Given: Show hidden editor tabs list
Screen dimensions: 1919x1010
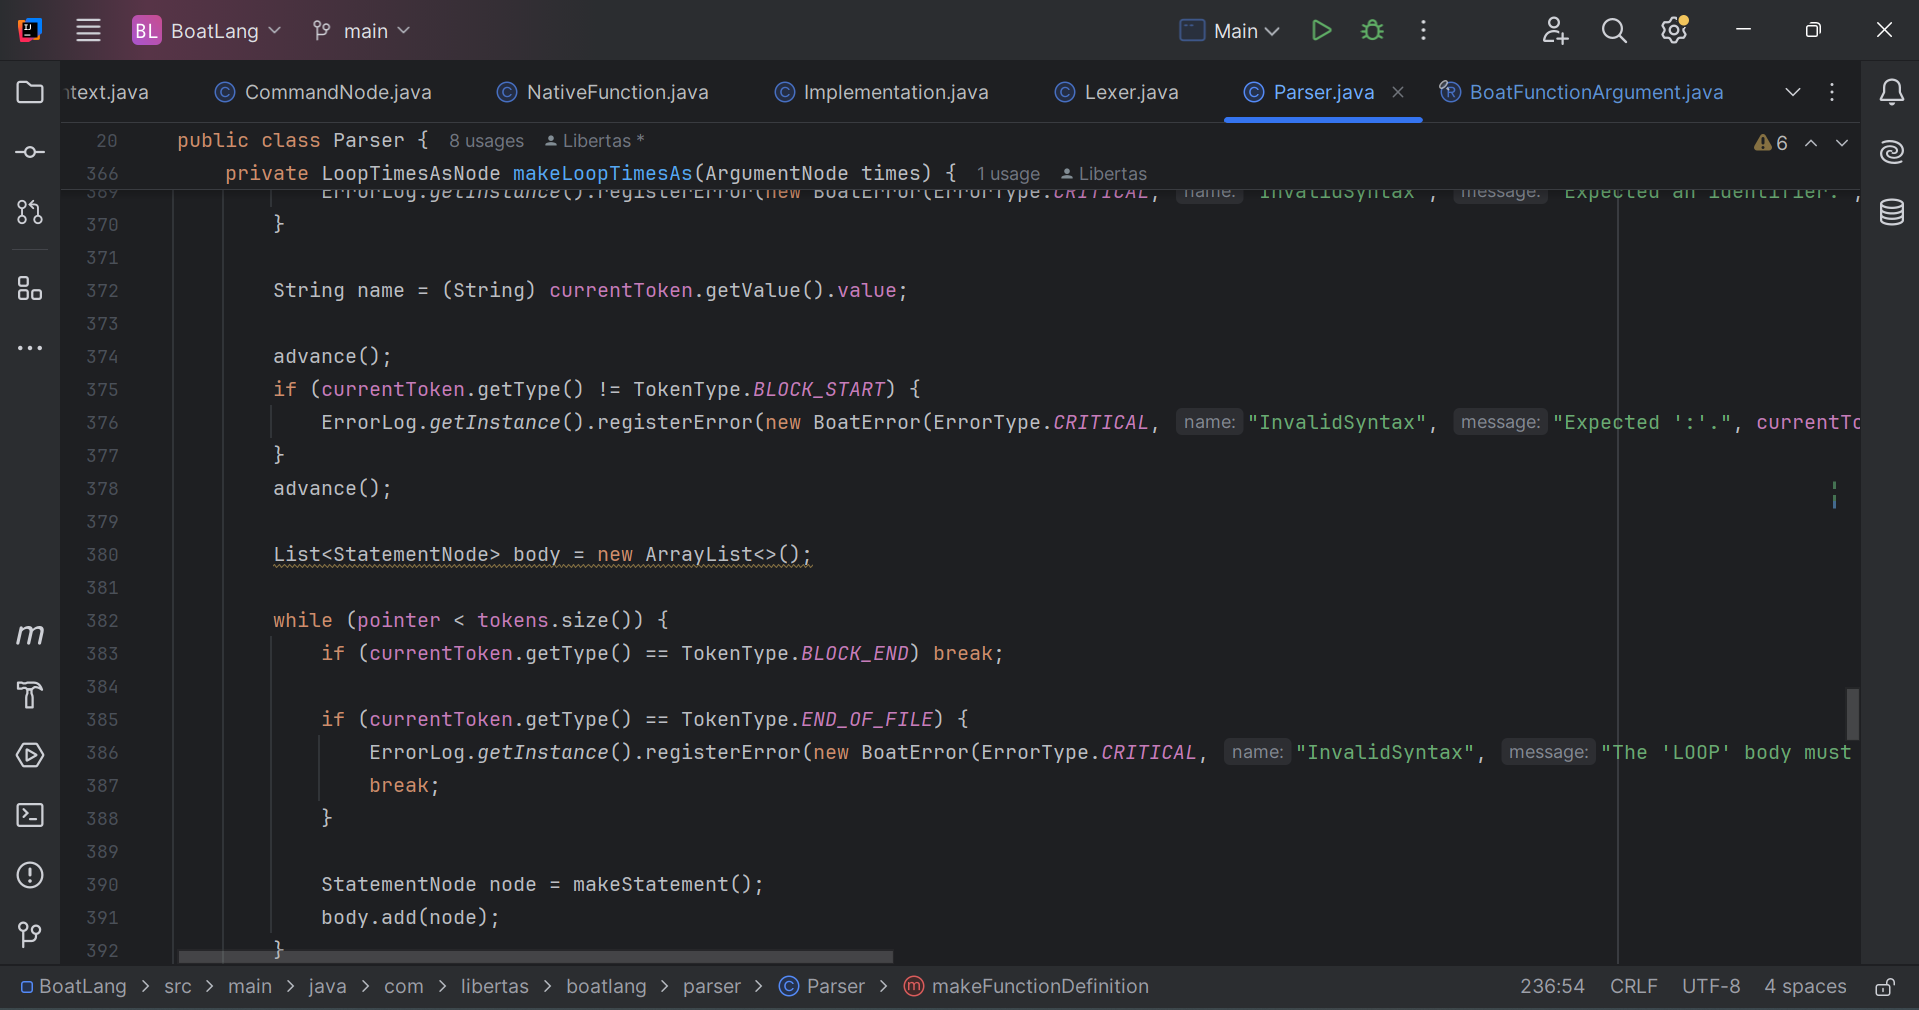Looking at the screenshot, I should (1793, 92).
